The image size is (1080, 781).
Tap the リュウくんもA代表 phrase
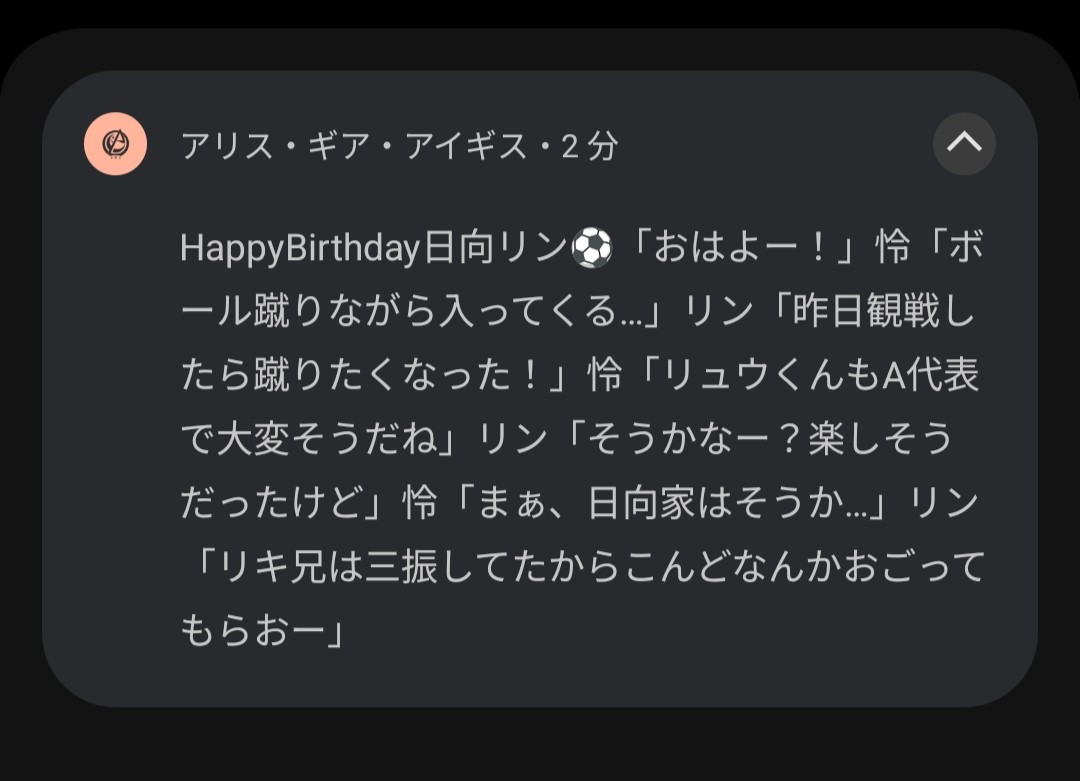pyautogui.click(x=818, y=376)
